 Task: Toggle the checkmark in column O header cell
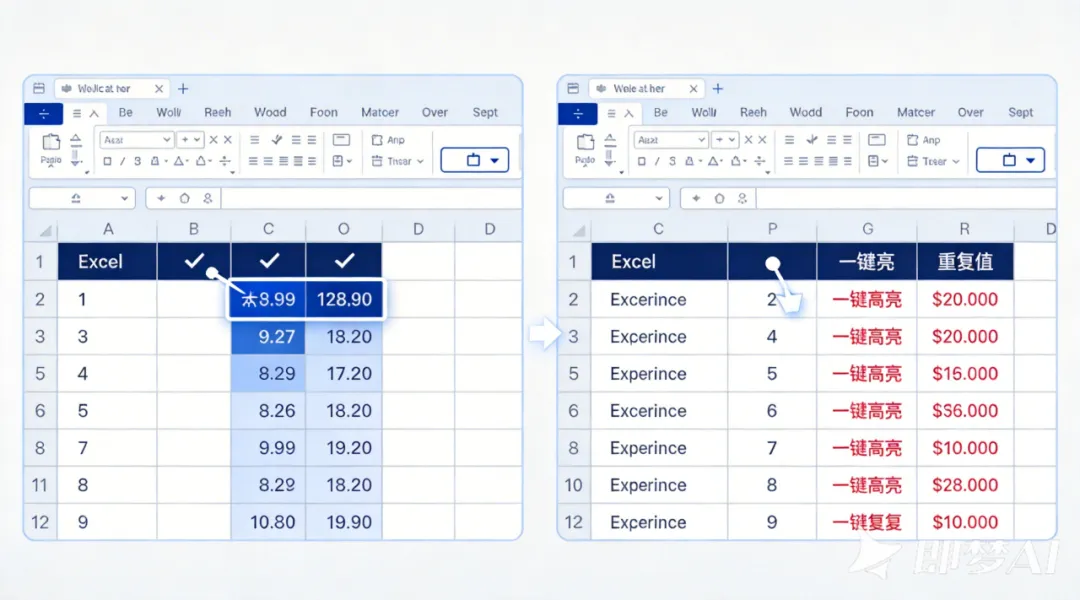pos(344,260)
